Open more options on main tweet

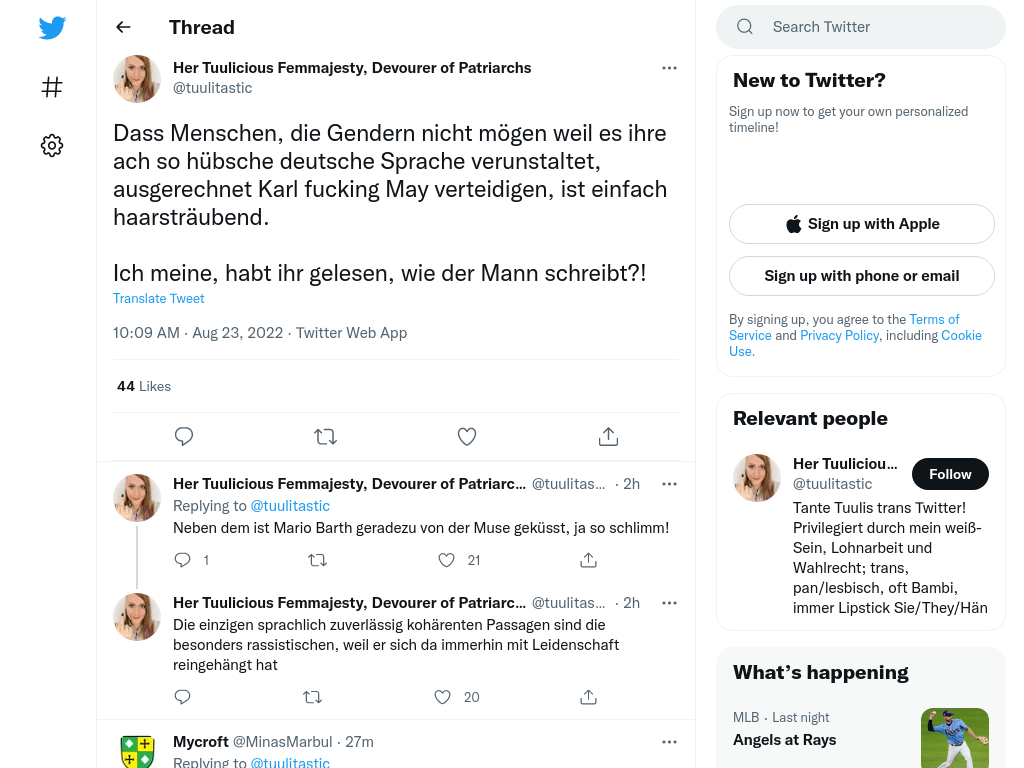click(669, 68)
